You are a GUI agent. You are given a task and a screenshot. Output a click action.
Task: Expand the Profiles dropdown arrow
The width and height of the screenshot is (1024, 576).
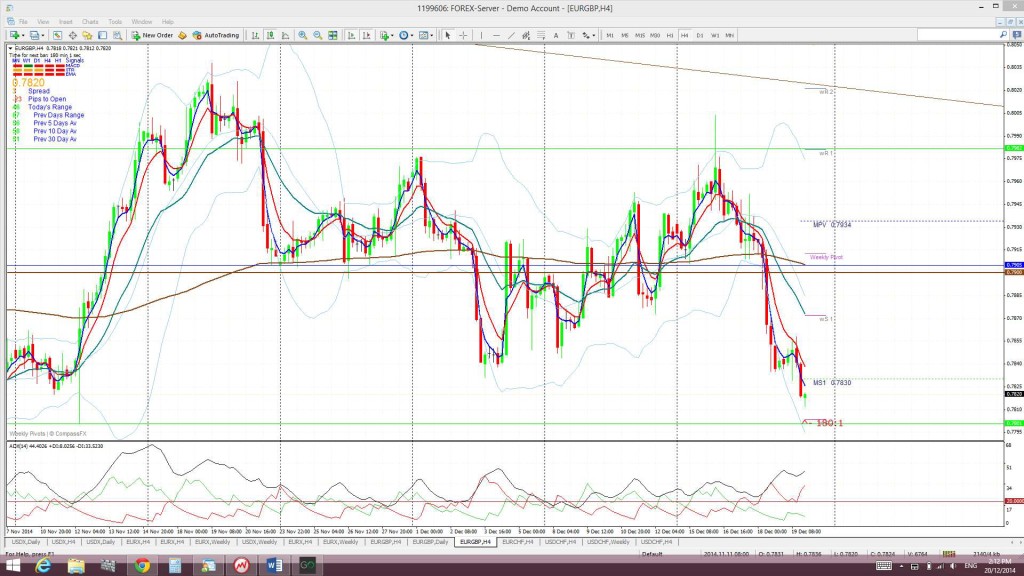tap(43, 35)
